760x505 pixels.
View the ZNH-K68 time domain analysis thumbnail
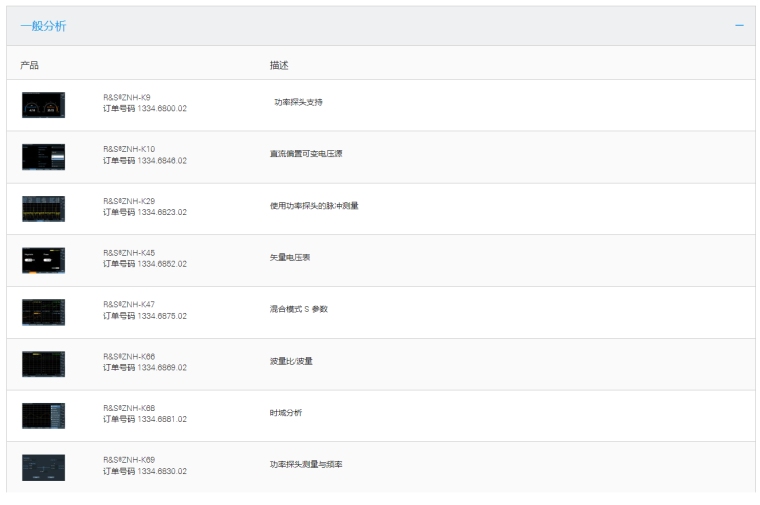pyautogui.click(x=43, y=416)
